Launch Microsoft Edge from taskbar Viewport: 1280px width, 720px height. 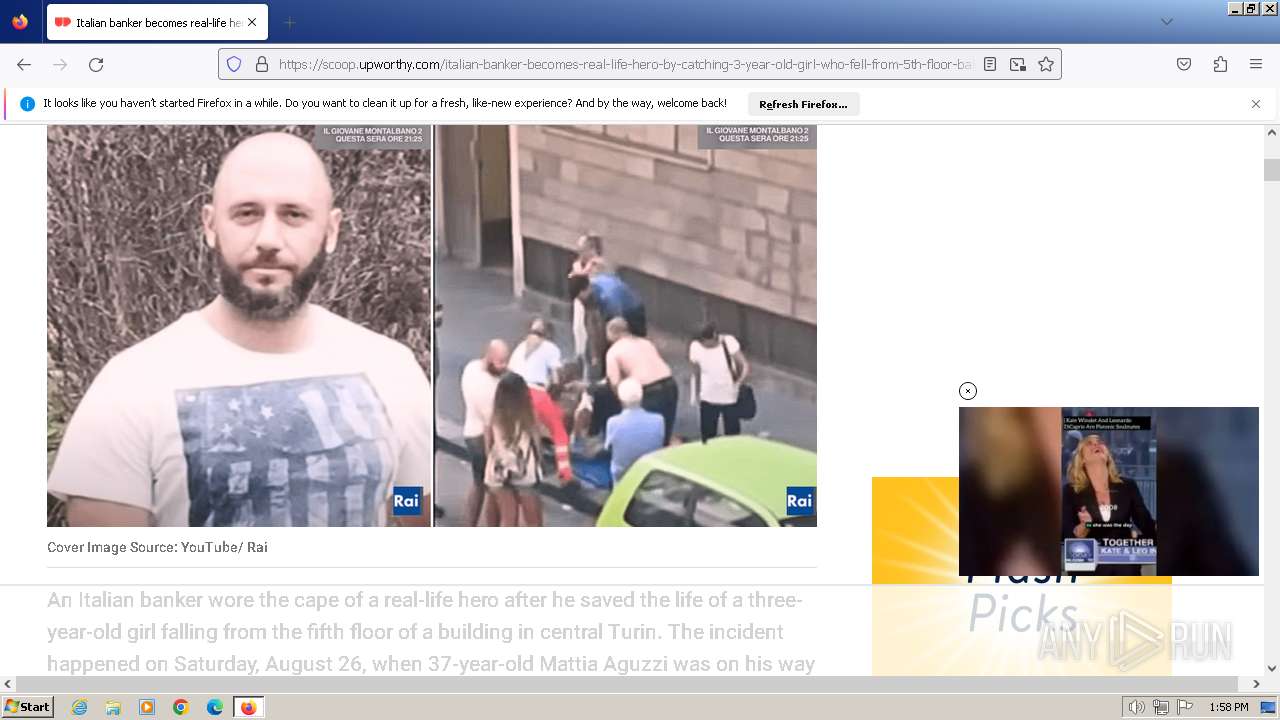(x=215, y=707)
